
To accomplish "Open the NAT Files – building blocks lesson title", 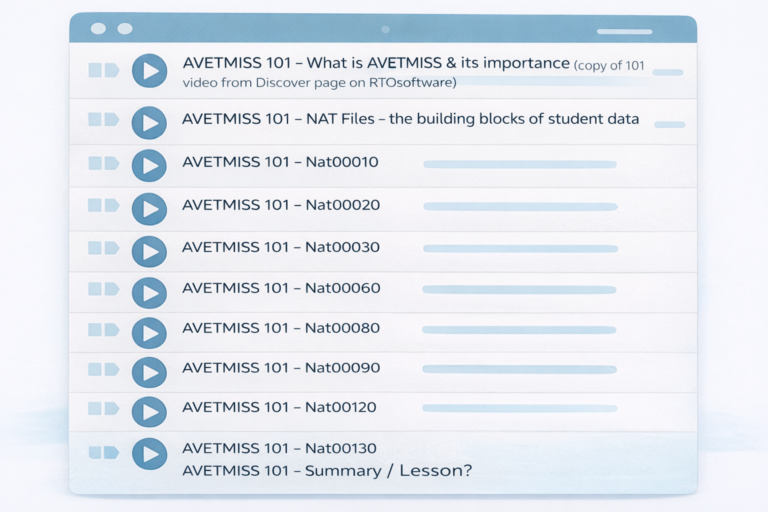I will pyautogui.click(x=410, y=119).
